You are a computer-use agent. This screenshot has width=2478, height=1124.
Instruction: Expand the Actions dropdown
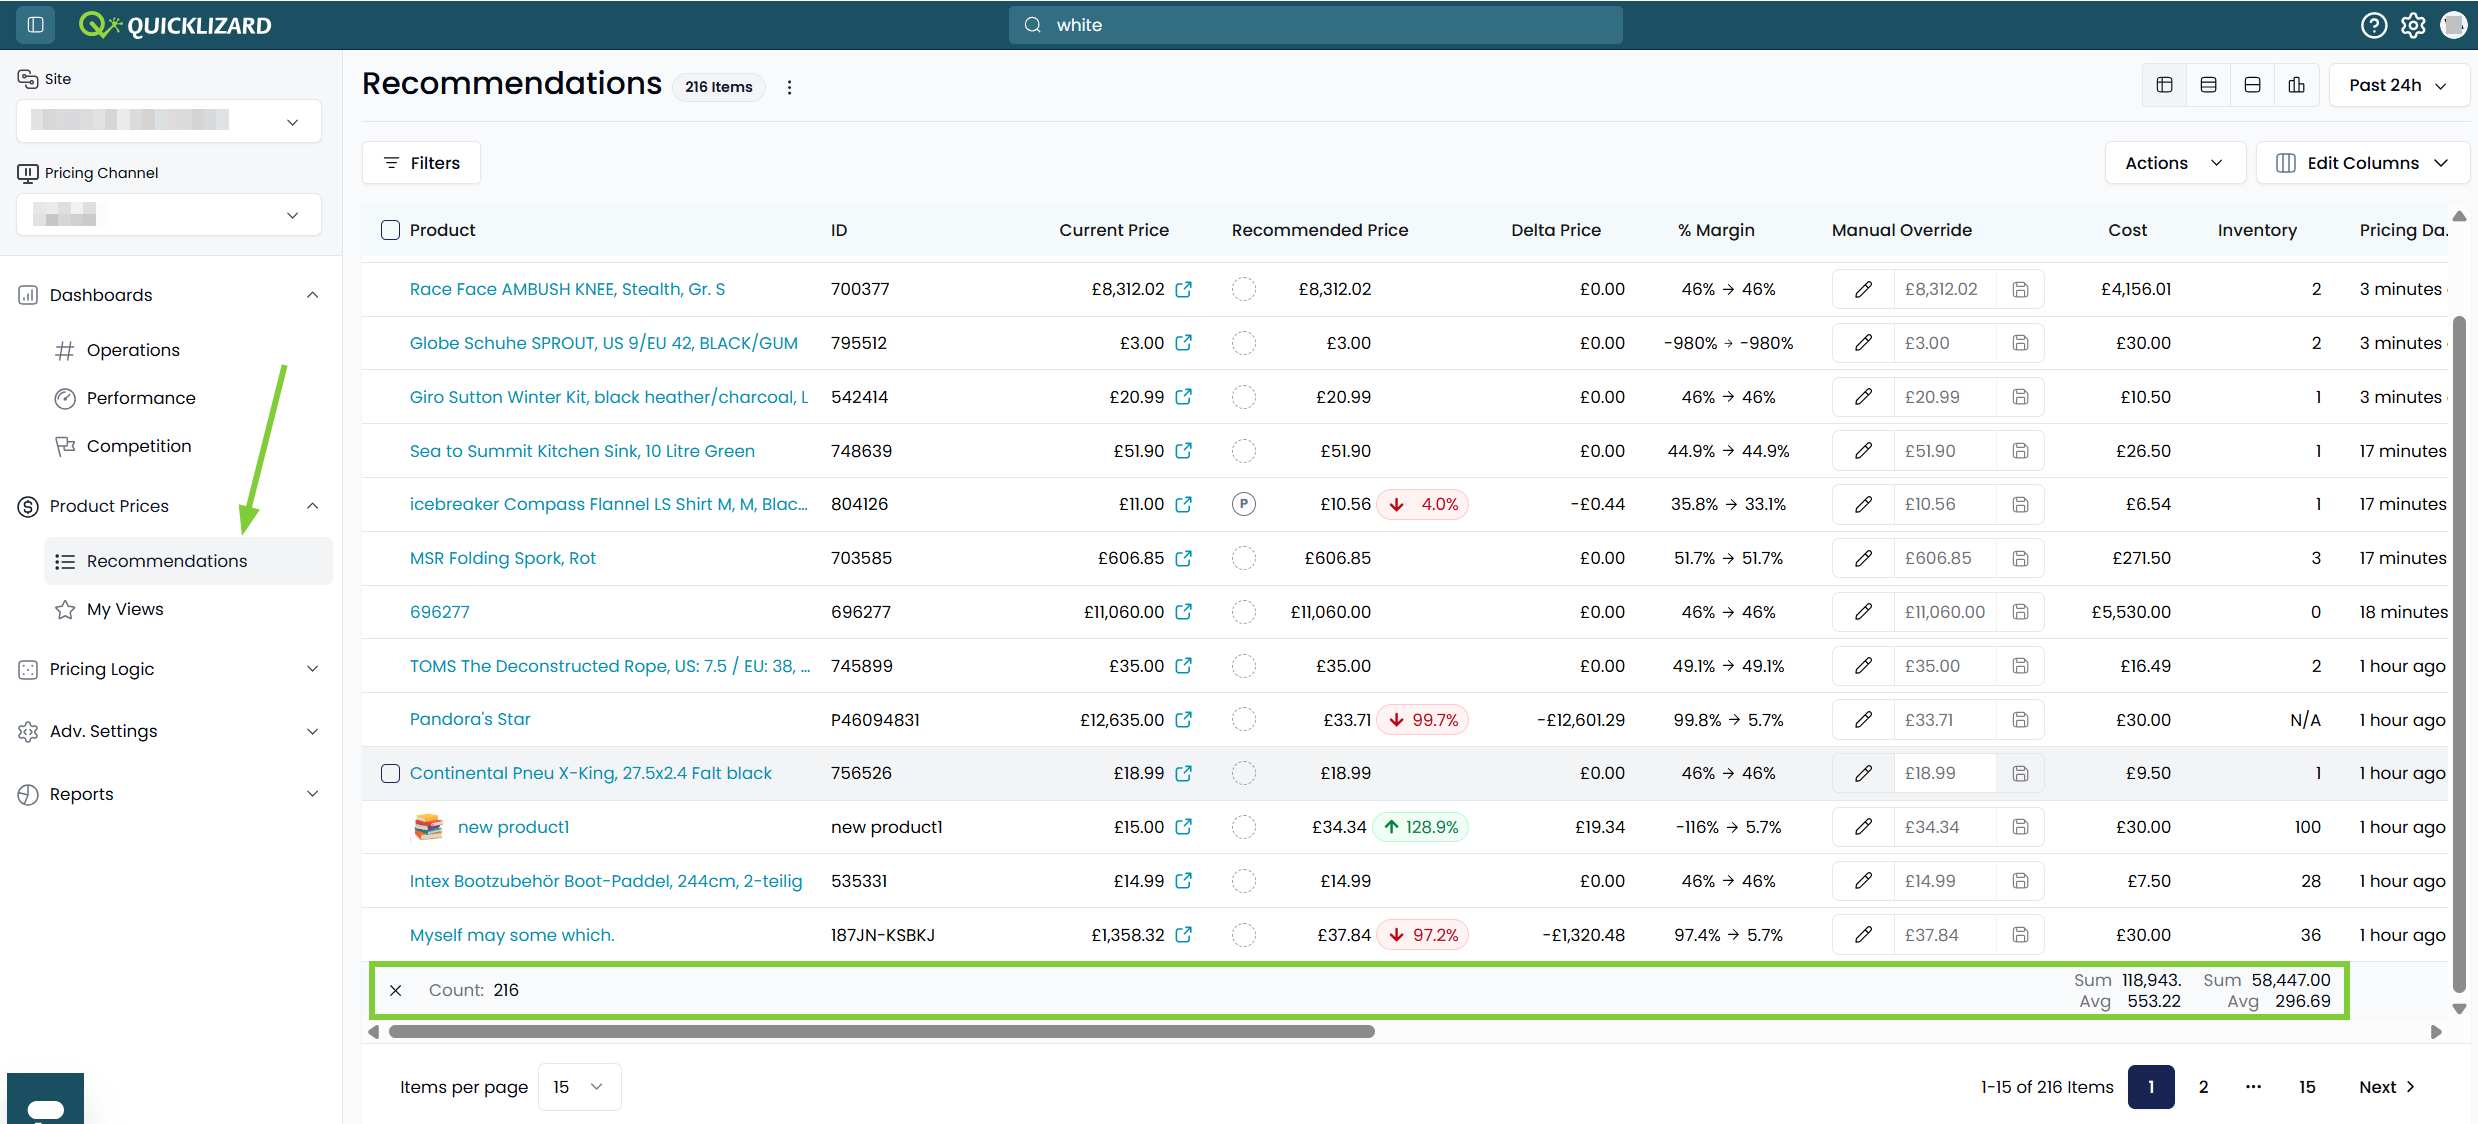[2175, 163]
